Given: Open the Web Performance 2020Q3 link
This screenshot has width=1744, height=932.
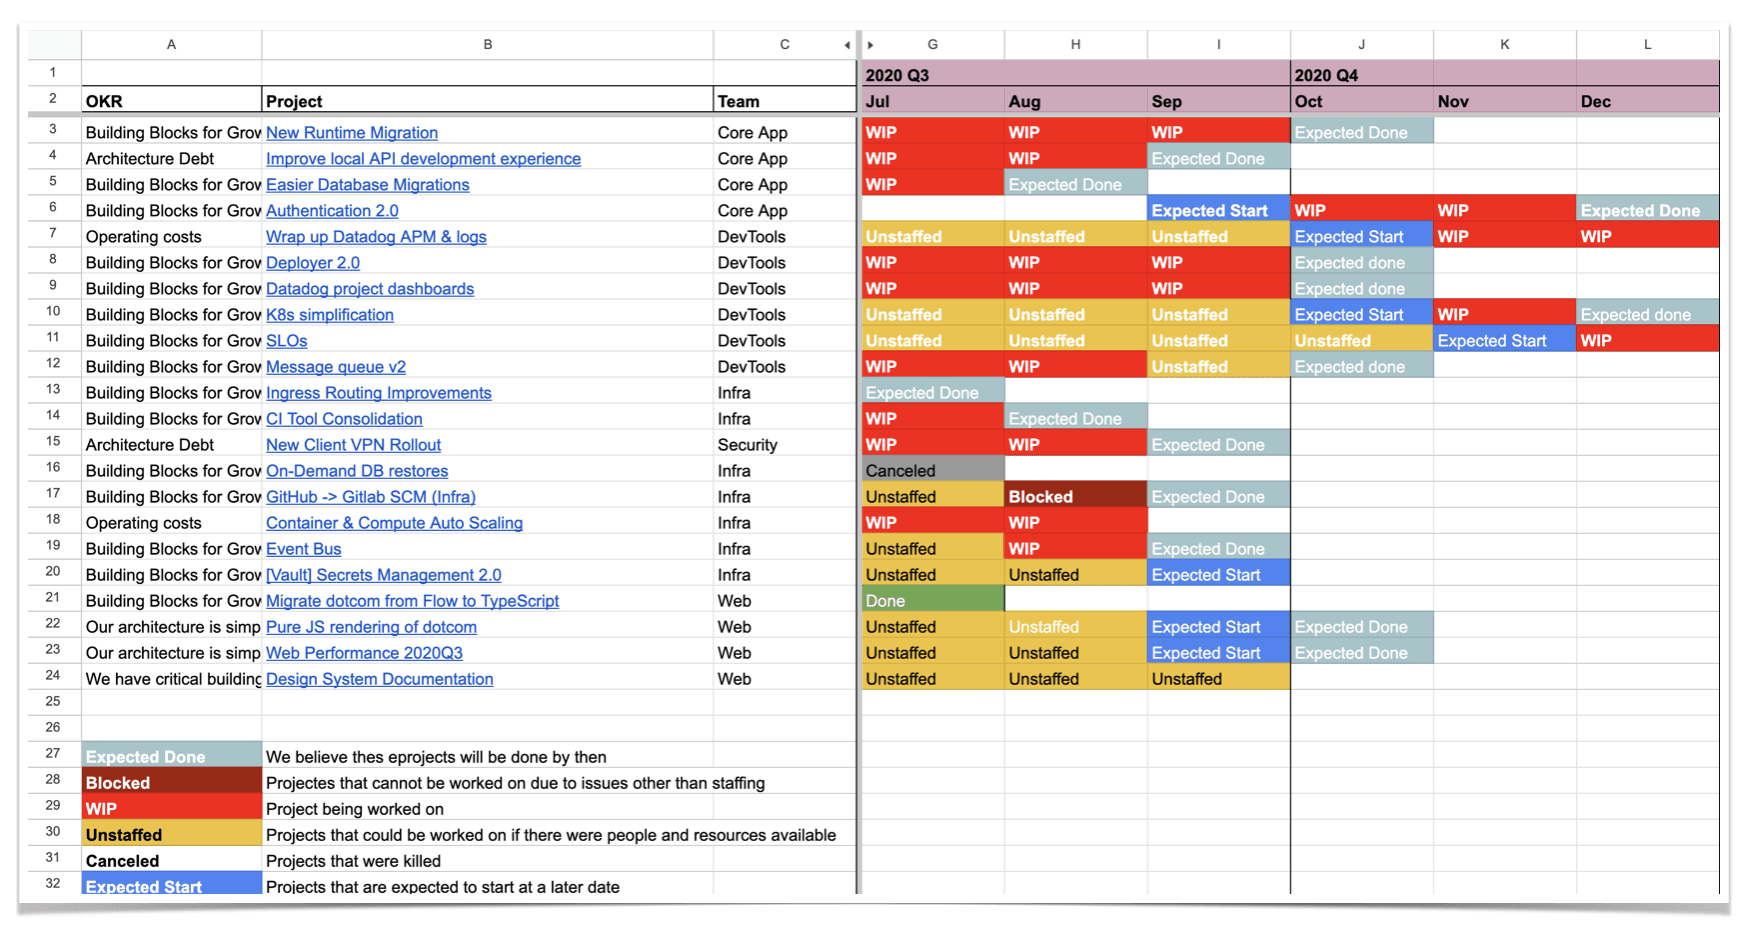Looking at the screenshot, I should 364,653.
